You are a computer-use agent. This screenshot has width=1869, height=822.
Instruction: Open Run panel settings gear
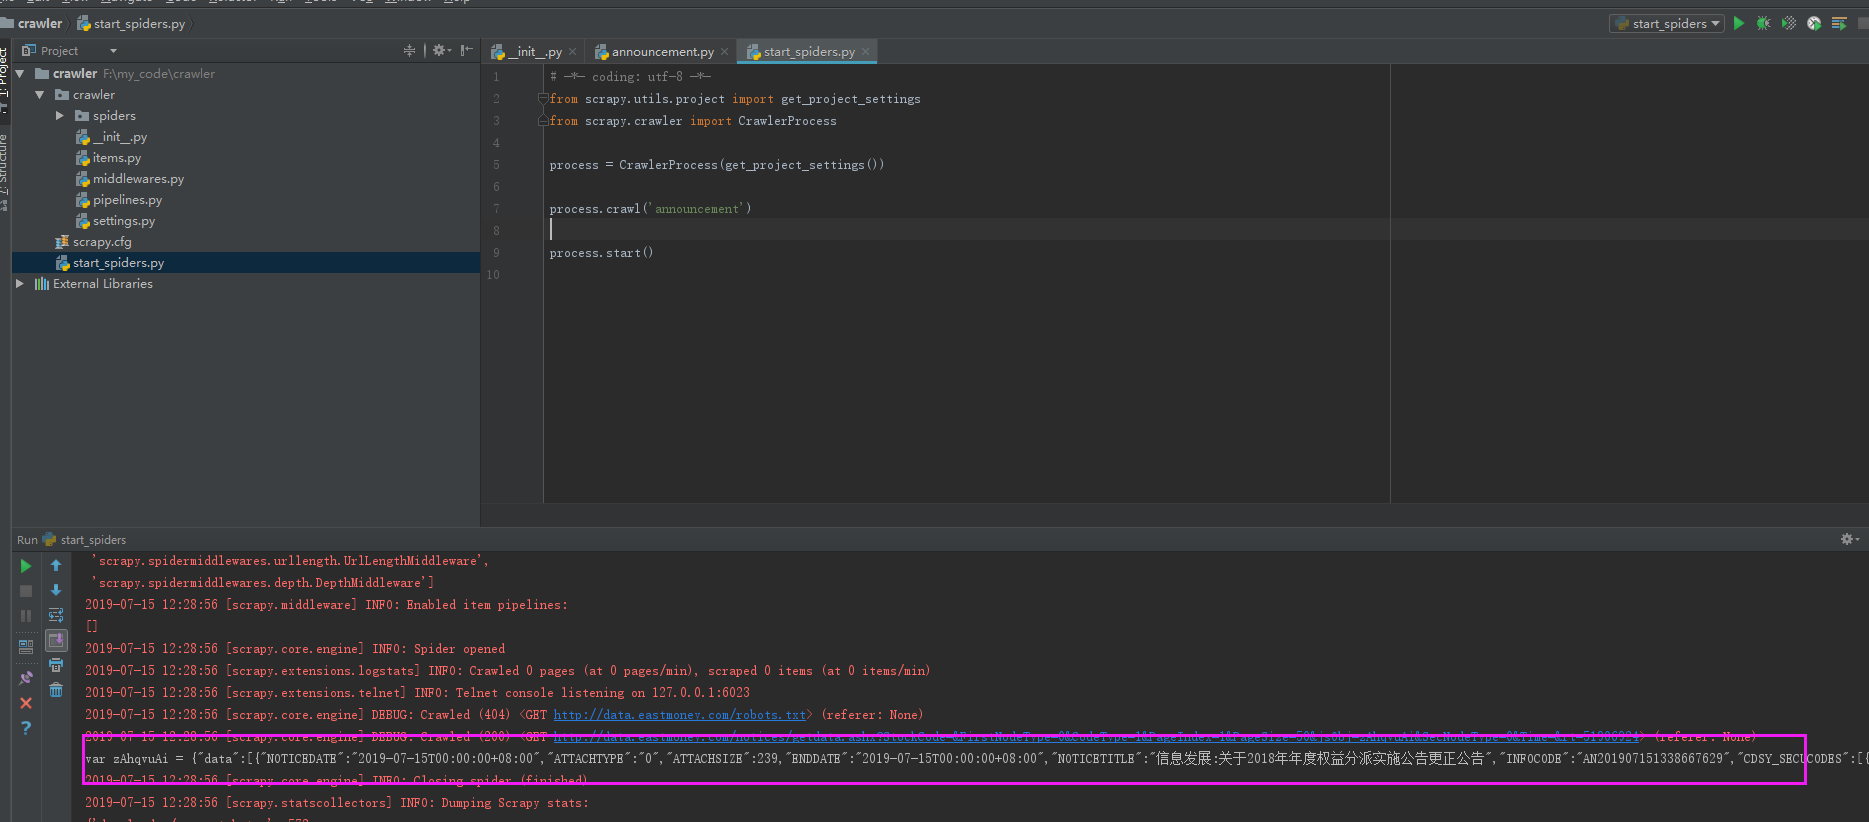click(x=1849, y=539)
